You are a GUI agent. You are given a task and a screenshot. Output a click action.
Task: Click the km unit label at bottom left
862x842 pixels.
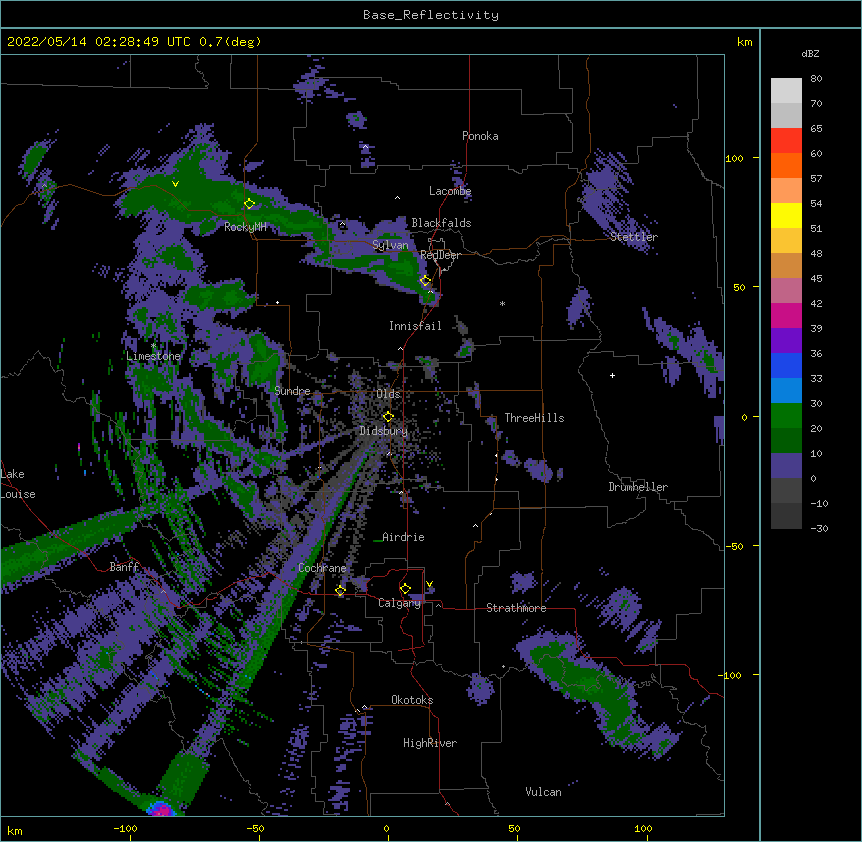(15, 831)
